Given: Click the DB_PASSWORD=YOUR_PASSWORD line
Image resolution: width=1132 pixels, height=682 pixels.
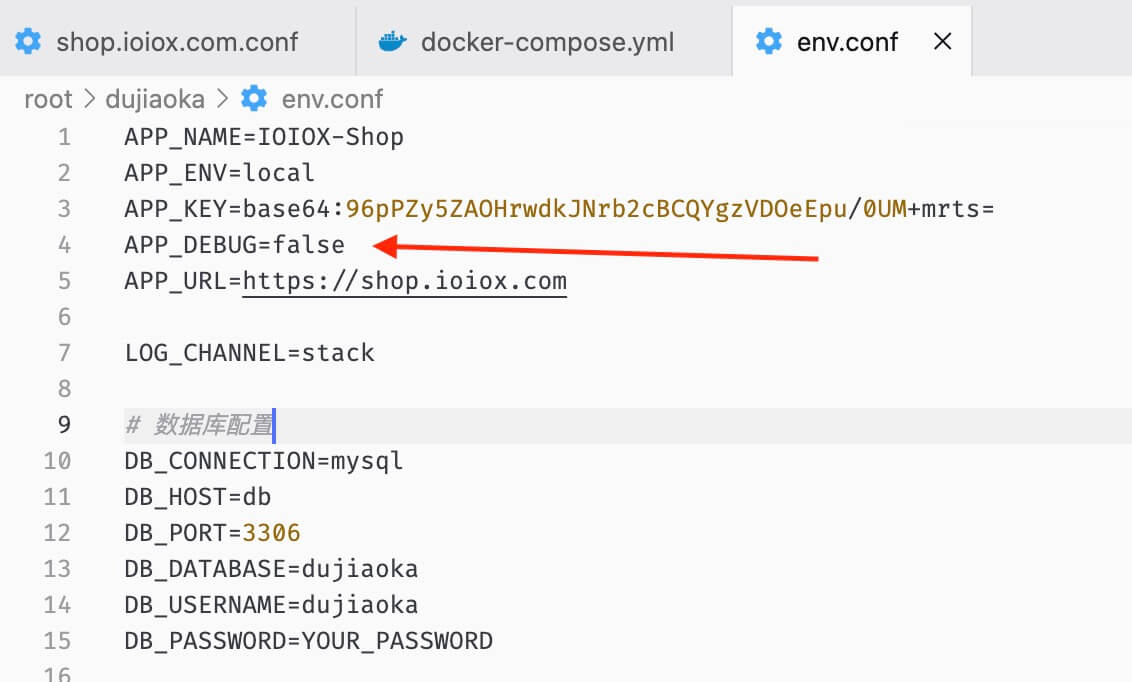Looking at the screenshot, I should coord(308,641).
